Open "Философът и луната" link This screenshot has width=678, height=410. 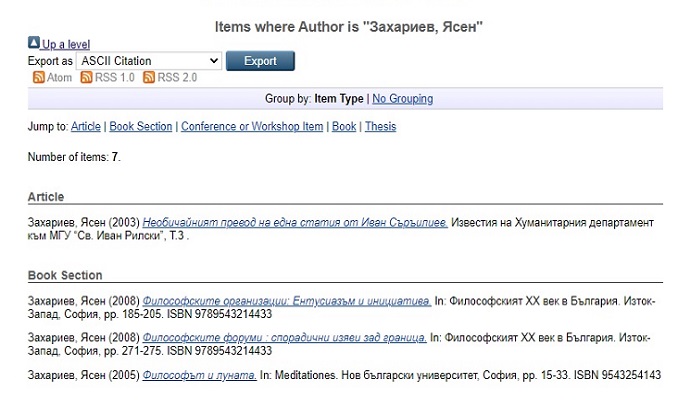200,375
